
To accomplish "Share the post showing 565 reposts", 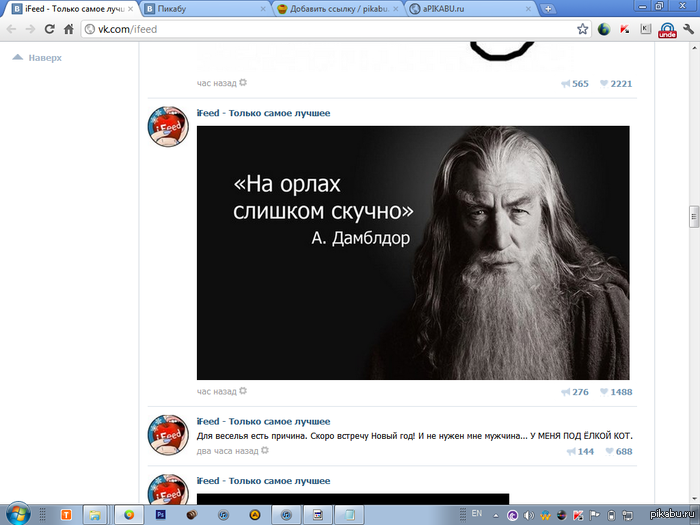I will [575, 83].
